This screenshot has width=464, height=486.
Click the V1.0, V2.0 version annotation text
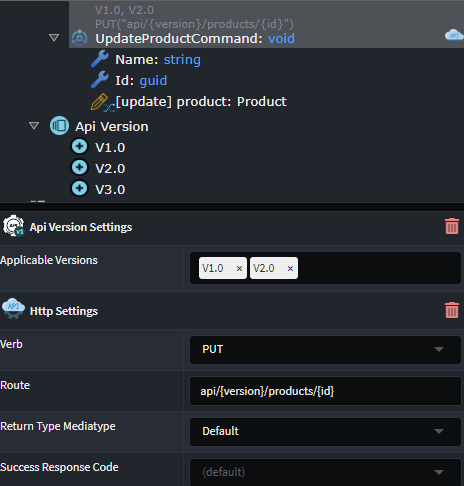pos(124,10)
